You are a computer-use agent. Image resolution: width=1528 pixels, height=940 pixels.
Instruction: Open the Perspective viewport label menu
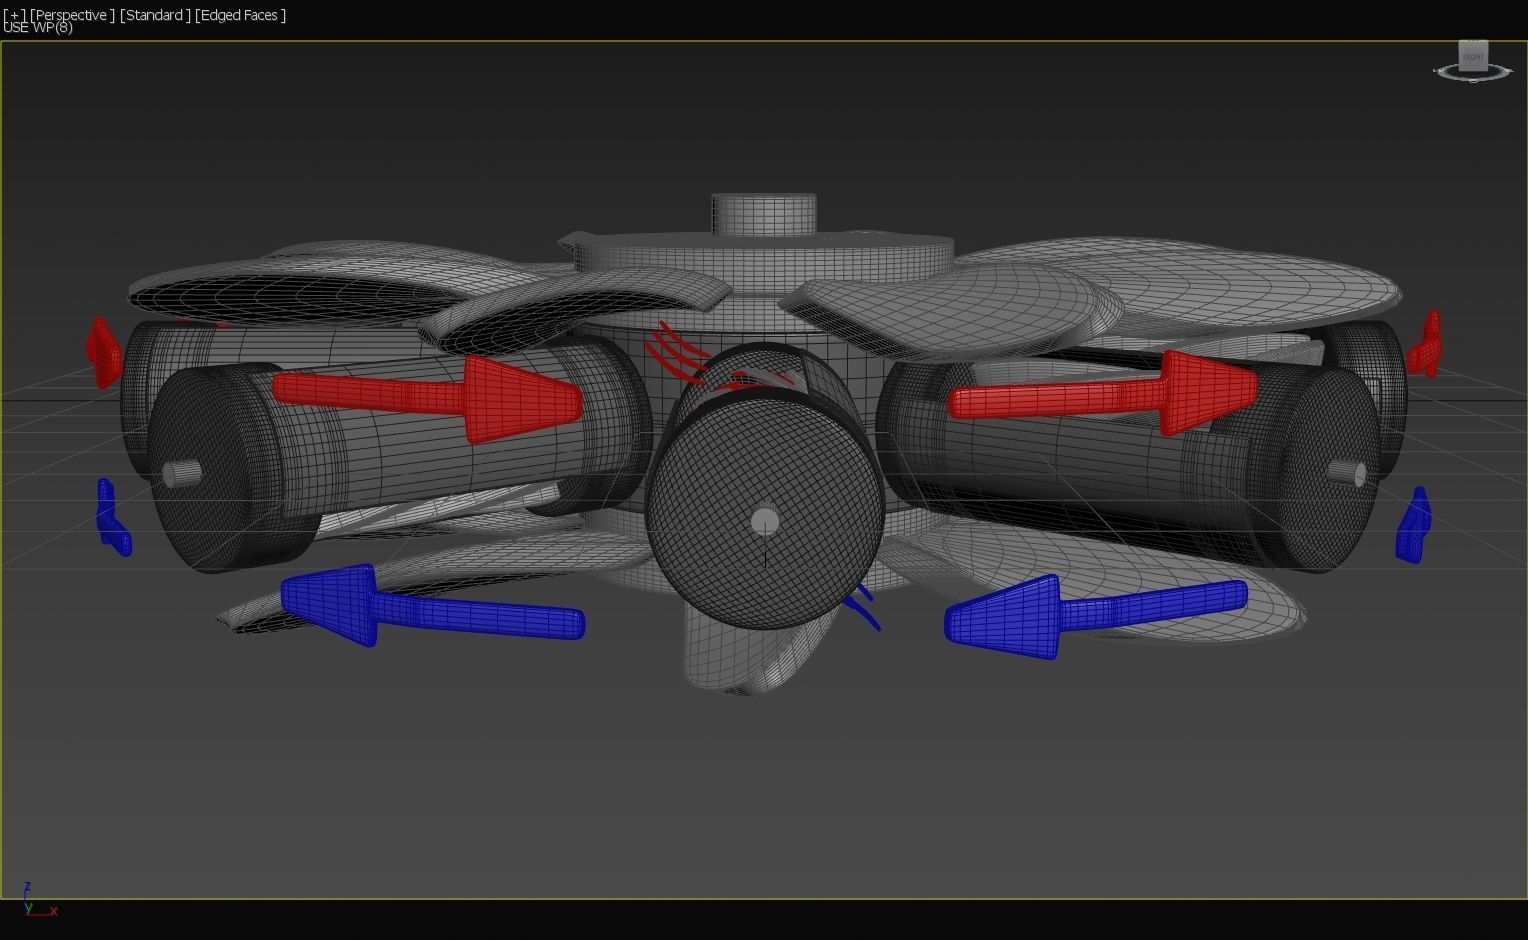[70, 15]
